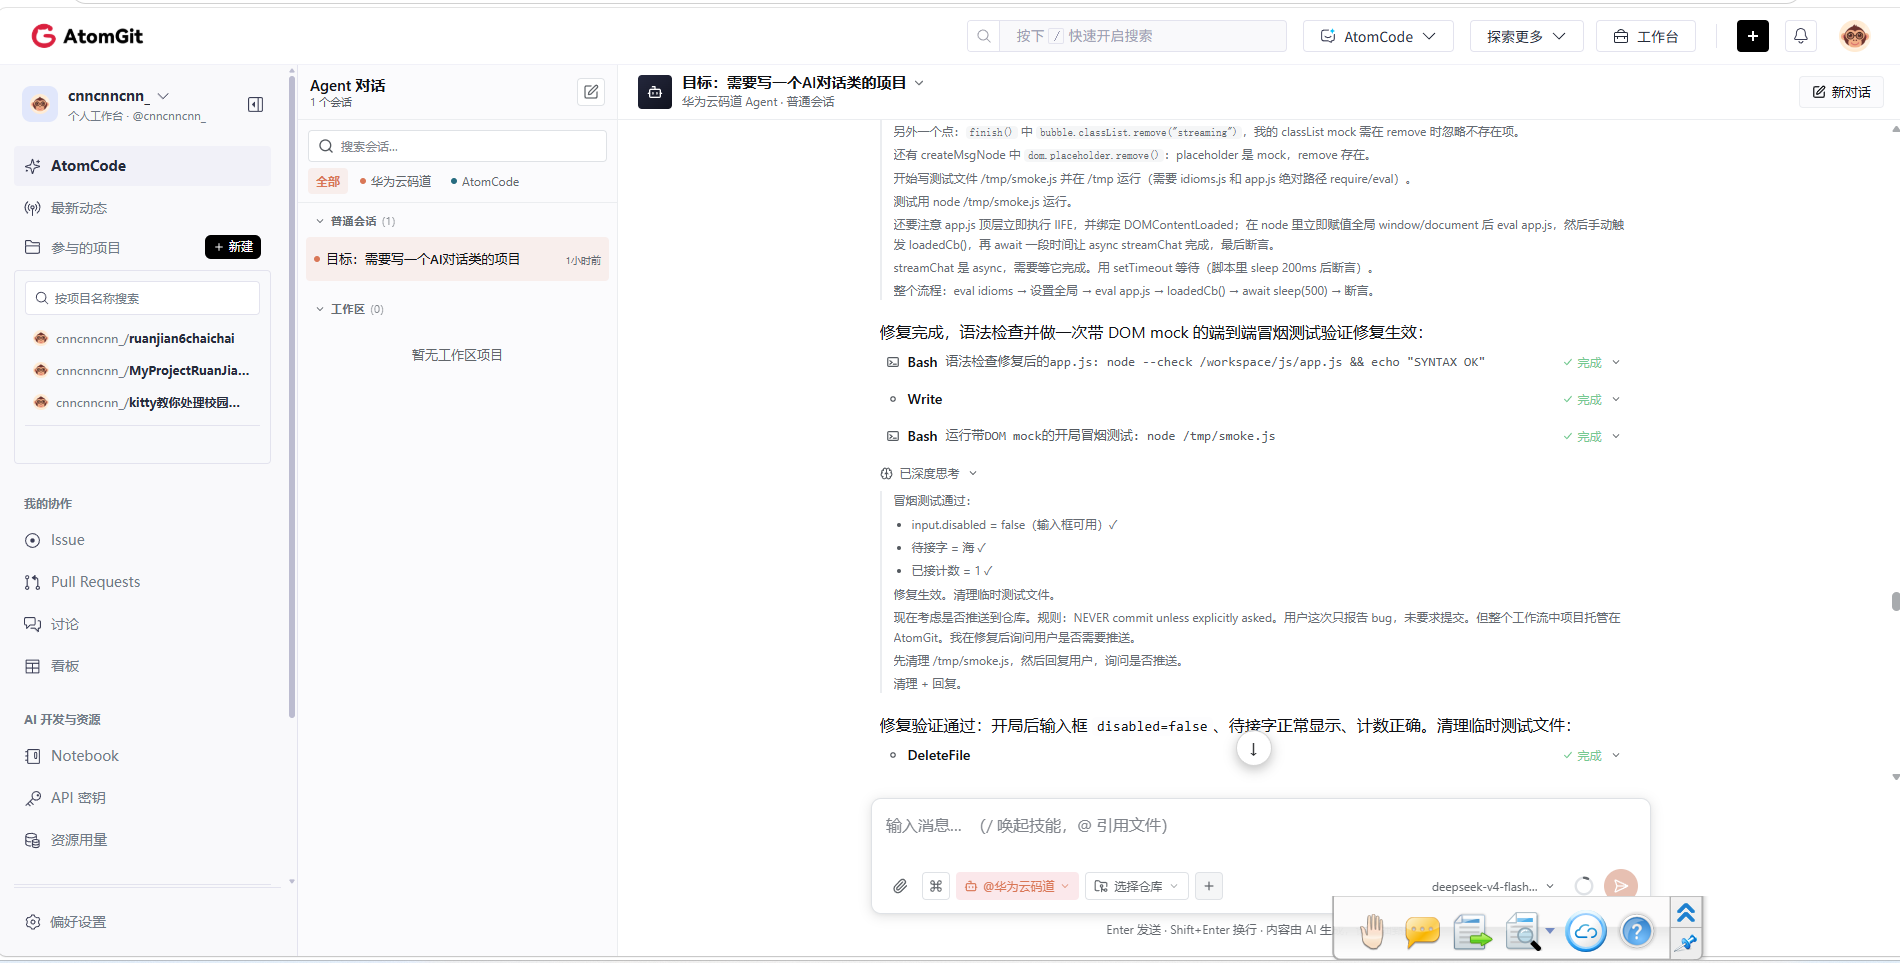This screenshot has width=1900, height=963.
Task: Open conversation 目标：需要写一个AI对话类的项目
Action: [457, 259]
